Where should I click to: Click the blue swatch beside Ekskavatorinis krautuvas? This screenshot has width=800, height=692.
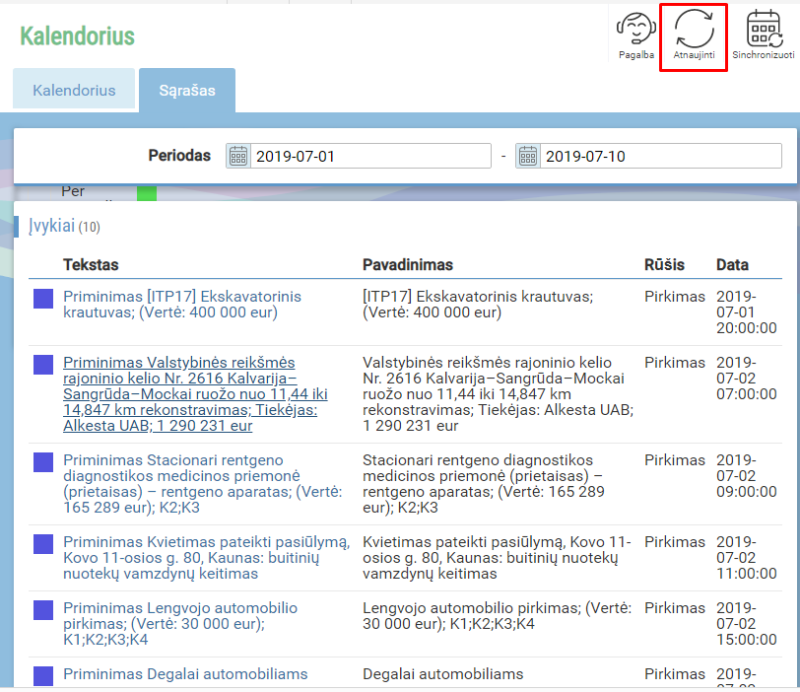point(43,299)
